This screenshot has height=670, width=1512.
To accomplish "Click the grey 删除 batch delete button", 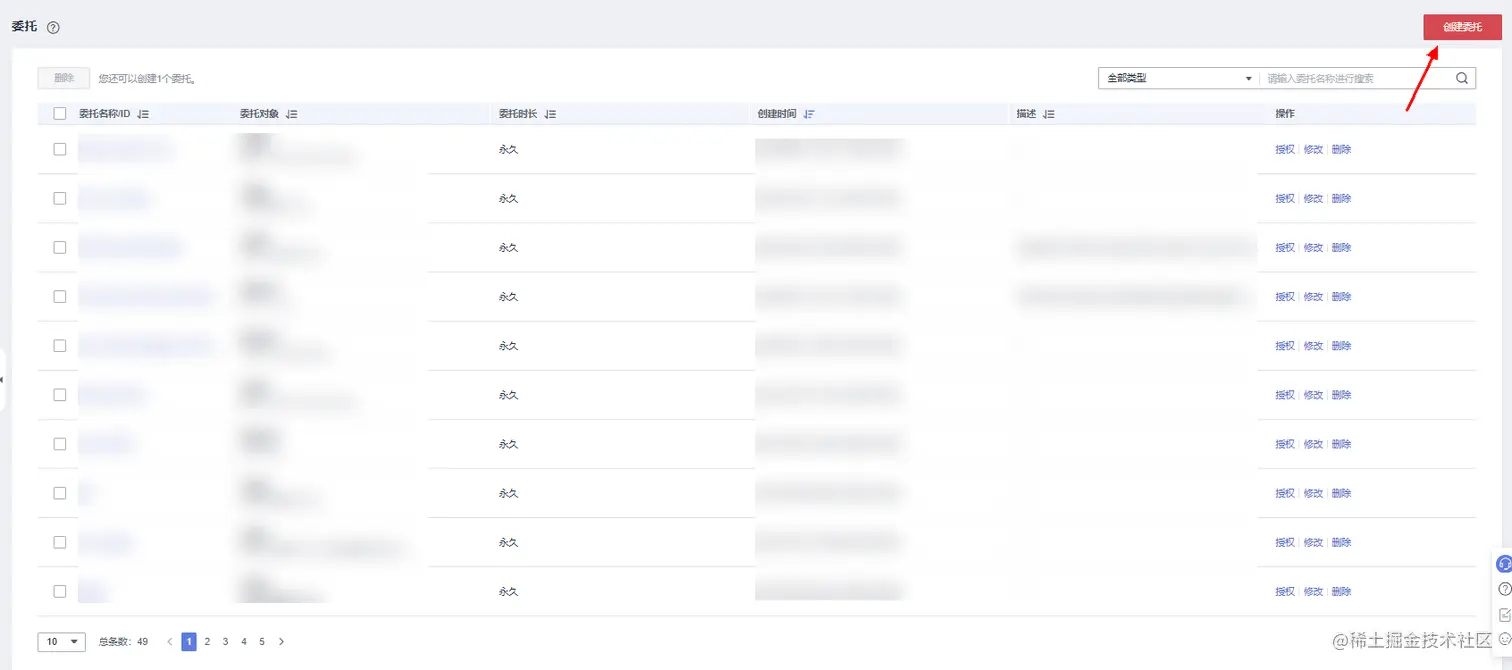I will click(x=64, y=78).
